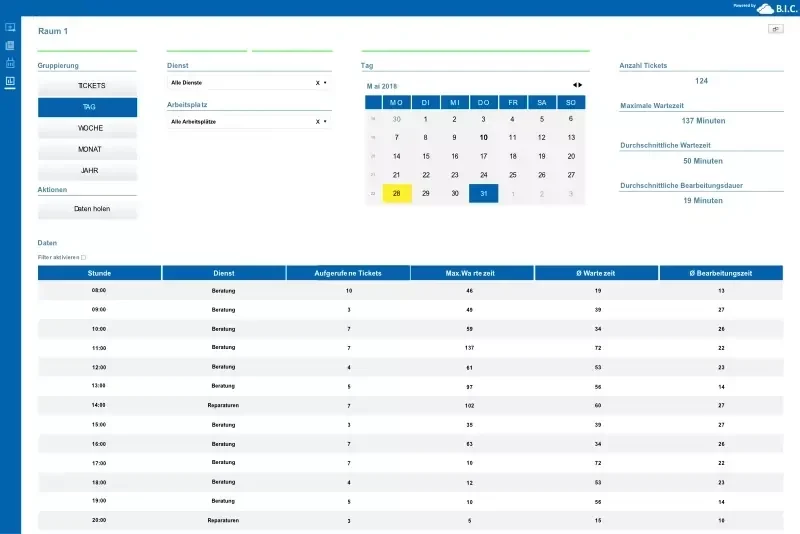Go to next month in calendar
Image resolution: width=800 pixels, height=534 pixels.
581,85
